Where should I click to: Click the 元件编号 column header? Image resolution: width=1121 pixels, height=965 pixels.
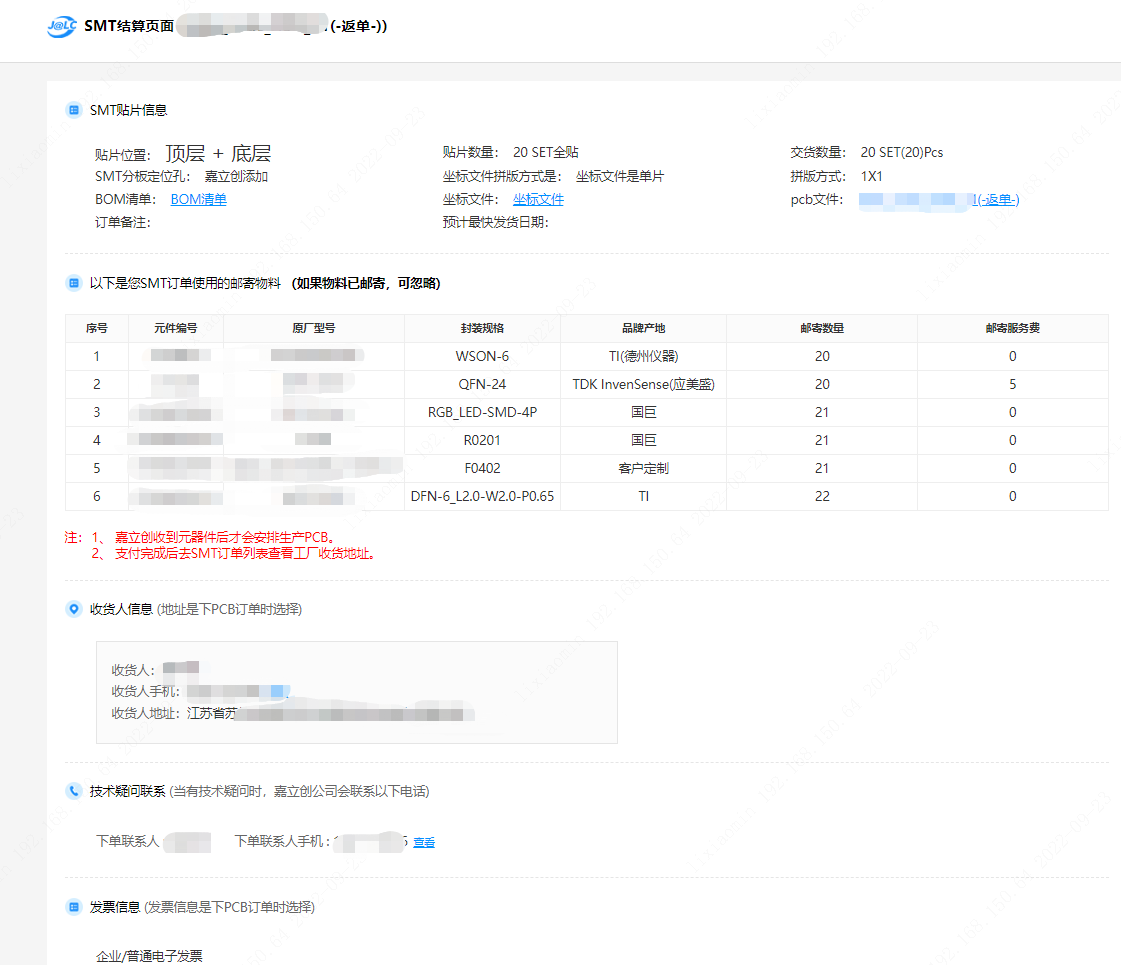point(176,328)
